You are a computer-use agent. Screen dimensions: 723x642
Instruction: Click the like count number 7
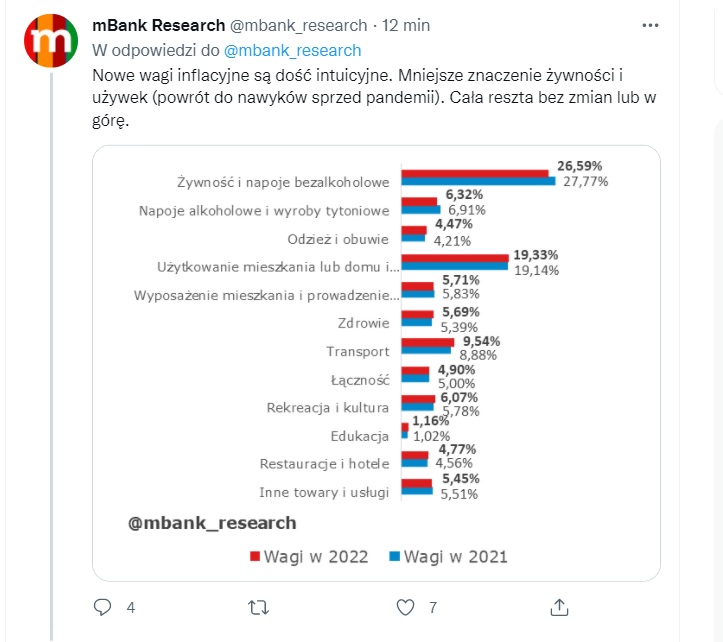pyautogui.click(x=433, y=608)
